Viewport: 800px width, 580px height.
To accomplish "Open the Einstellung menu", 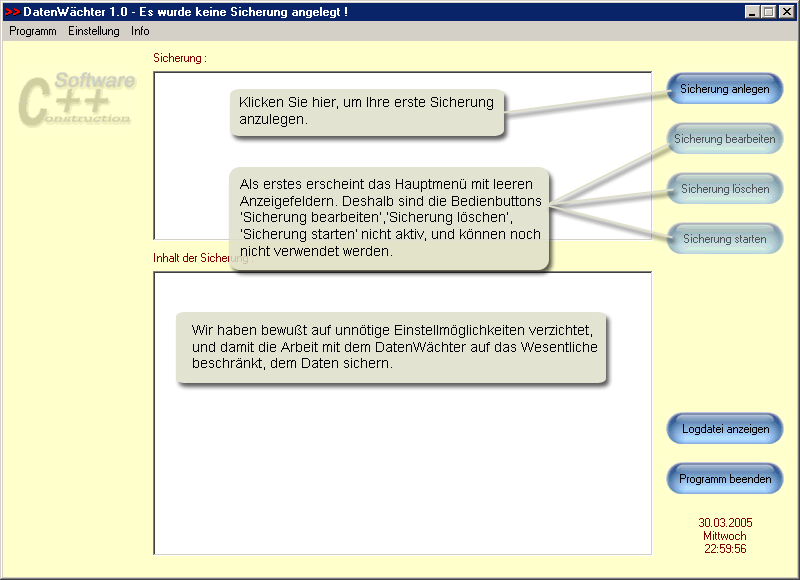I will [x=94, y=31].
